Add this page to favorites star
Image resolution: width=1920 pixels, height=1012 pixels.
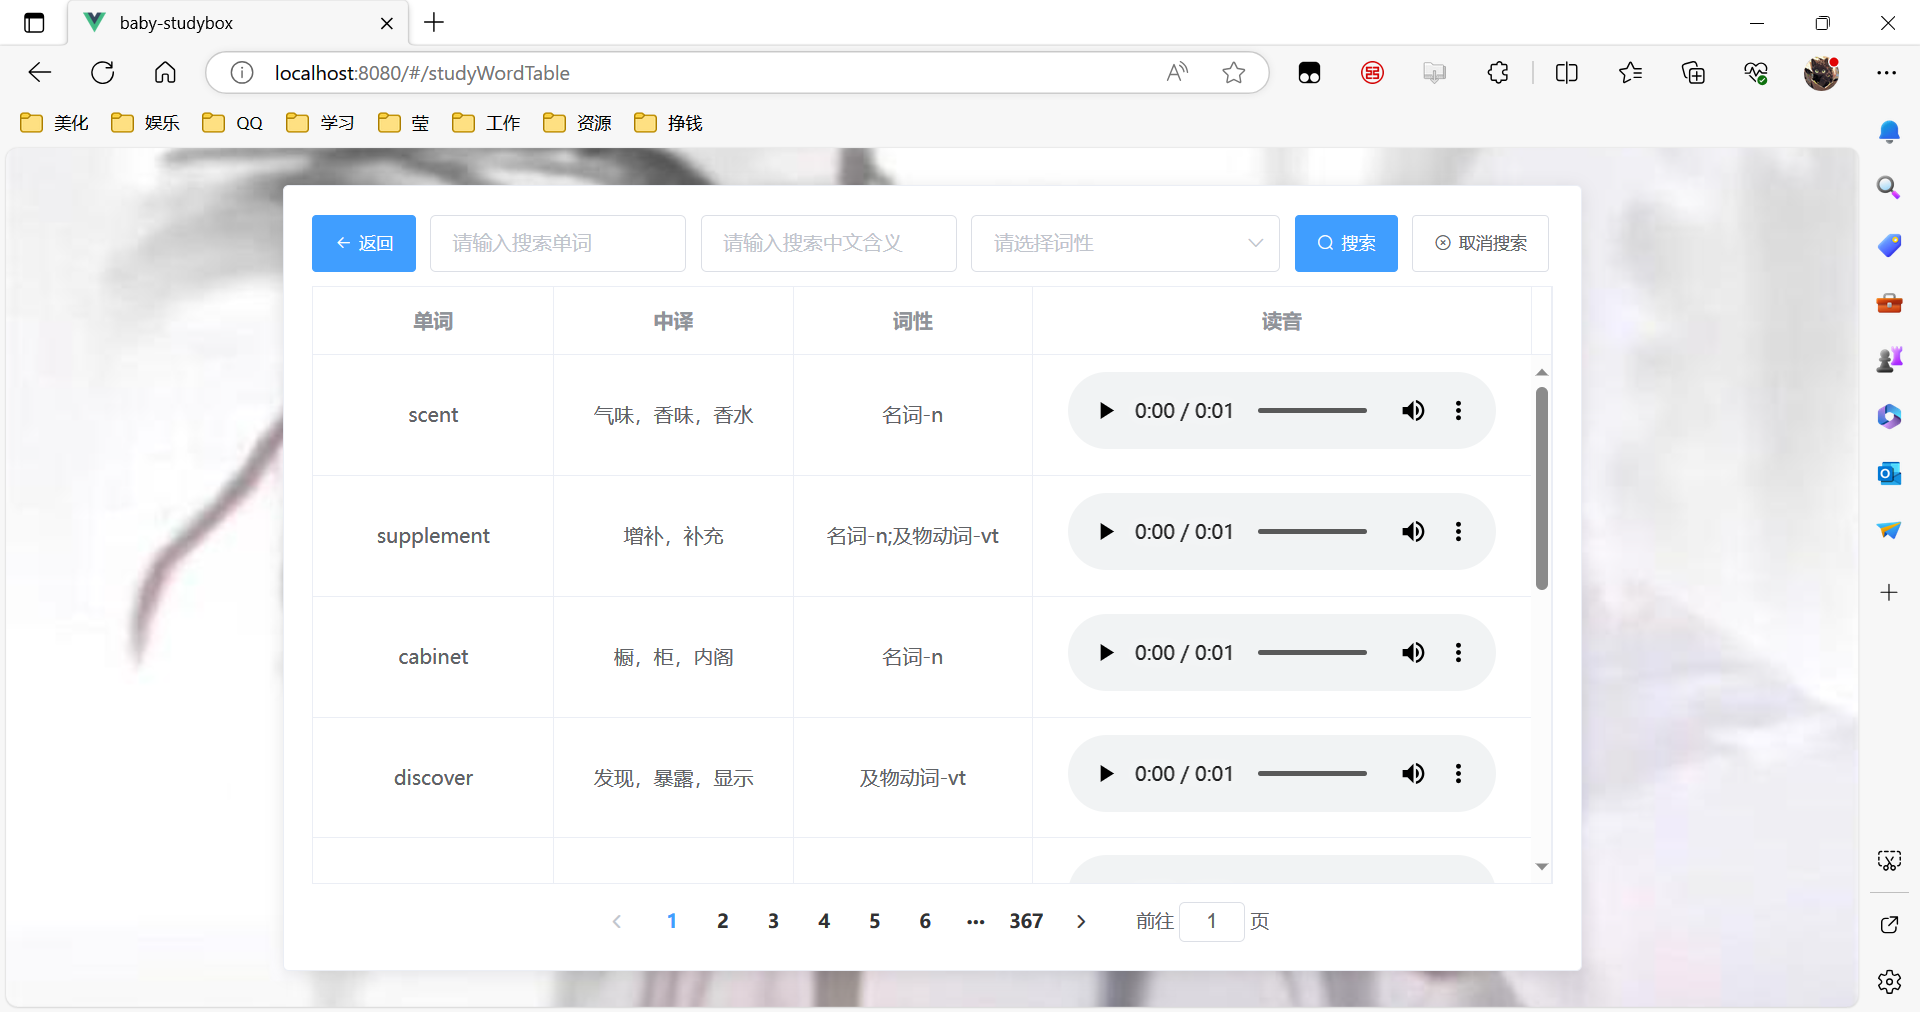pos(1234,72)
